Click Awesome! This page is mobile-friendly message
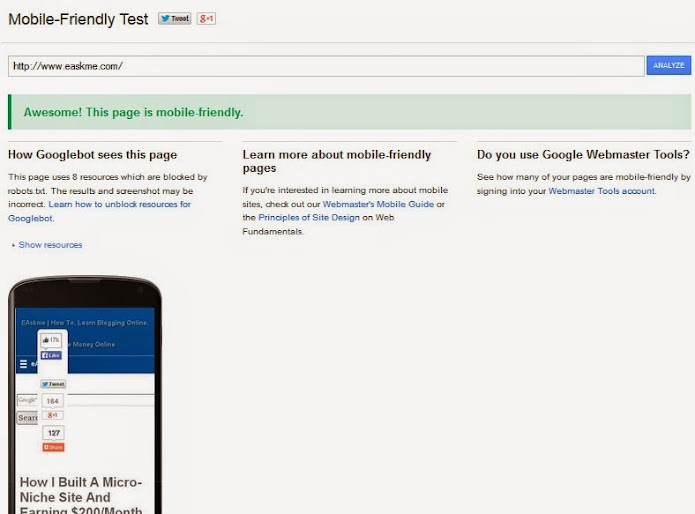 point(133,112)
